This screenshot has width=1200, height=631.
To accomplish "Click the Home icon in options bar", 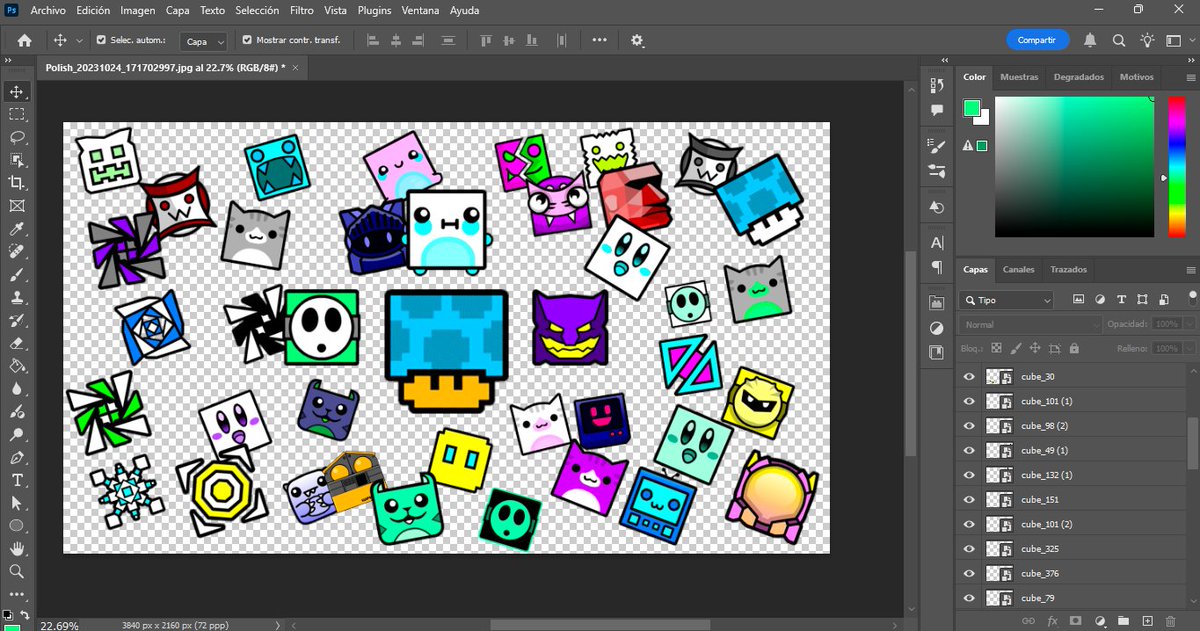I will tap(24, 40).
